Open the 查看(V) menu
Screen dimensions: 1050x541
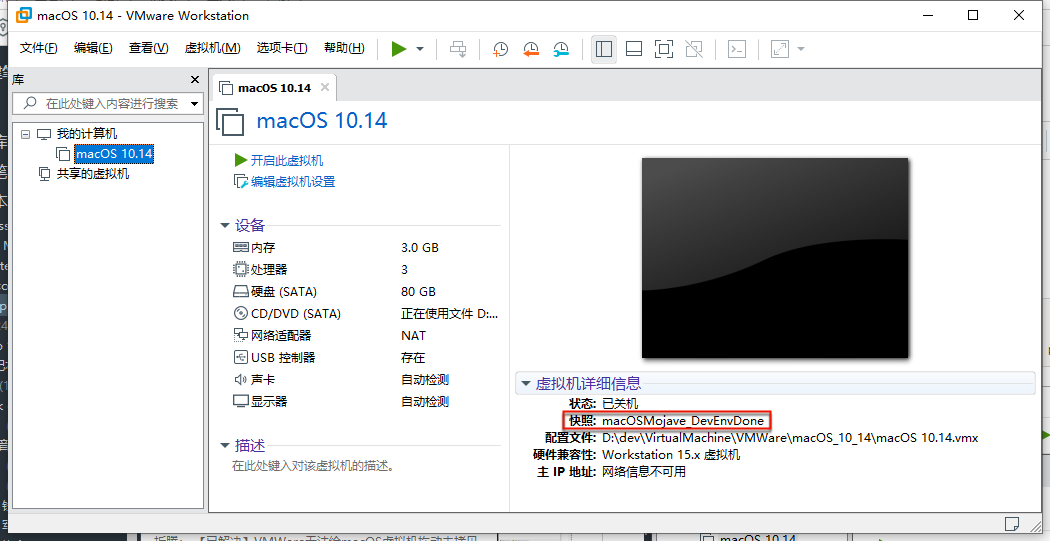148,48
